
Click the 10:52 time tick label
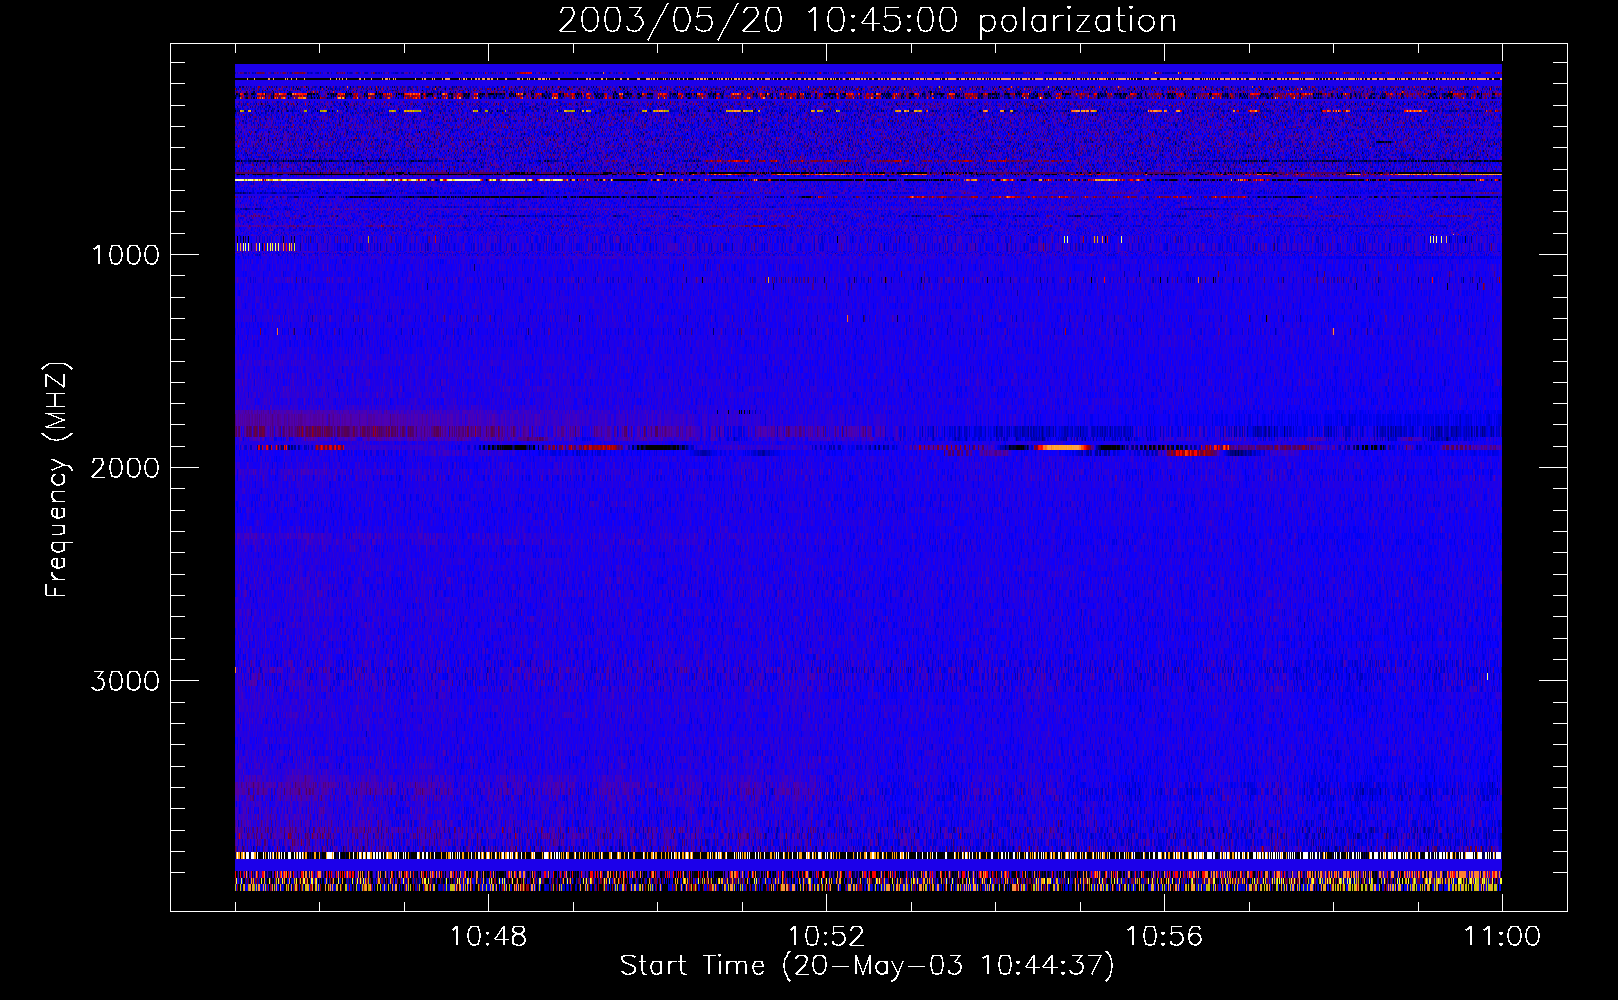tap(826, 937)
